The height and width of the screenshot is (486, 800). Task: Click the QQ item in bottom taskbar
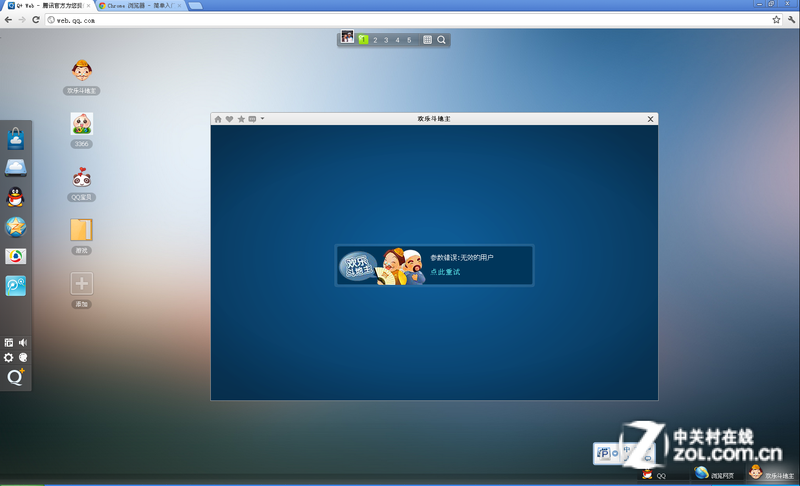click(x=655, y=475)
